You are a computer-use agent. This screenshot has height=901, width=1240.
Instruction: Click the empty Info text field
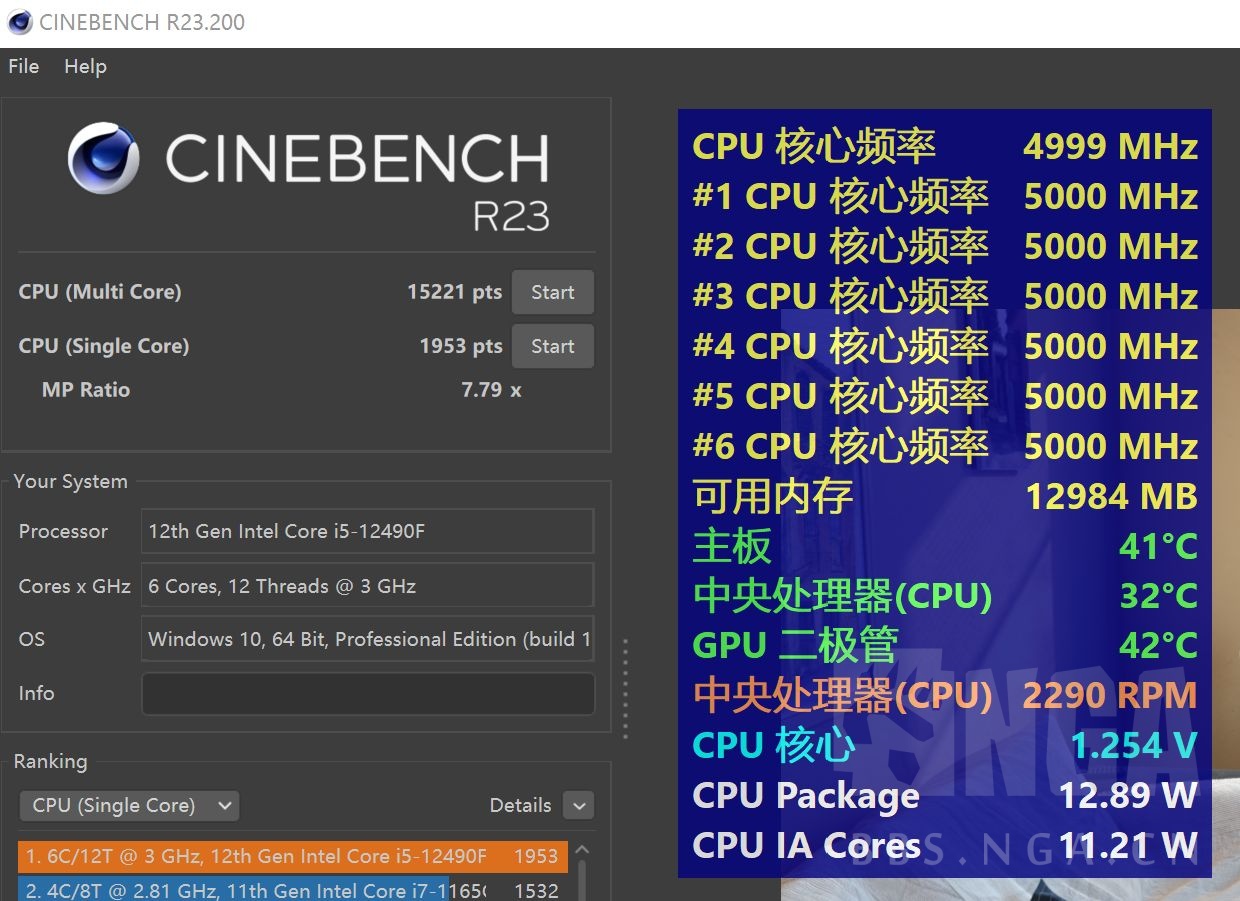click(x=367, y=694)
